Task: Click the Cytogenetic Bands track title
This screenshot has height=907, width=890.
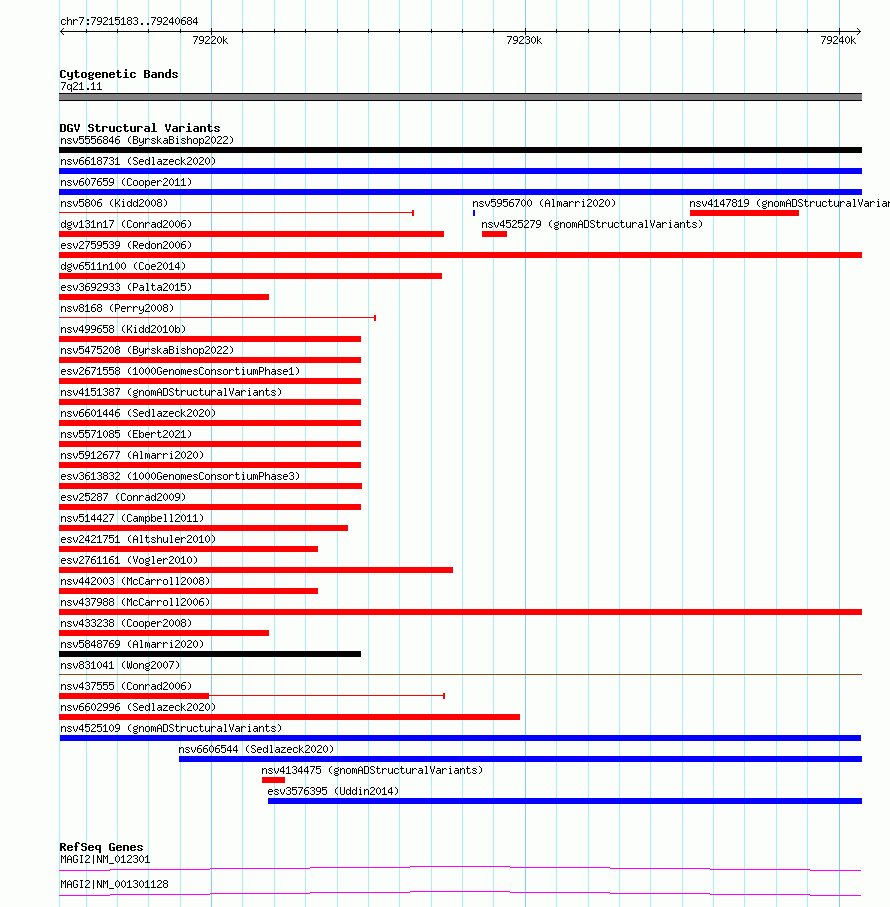Action: tap(119, 74)
